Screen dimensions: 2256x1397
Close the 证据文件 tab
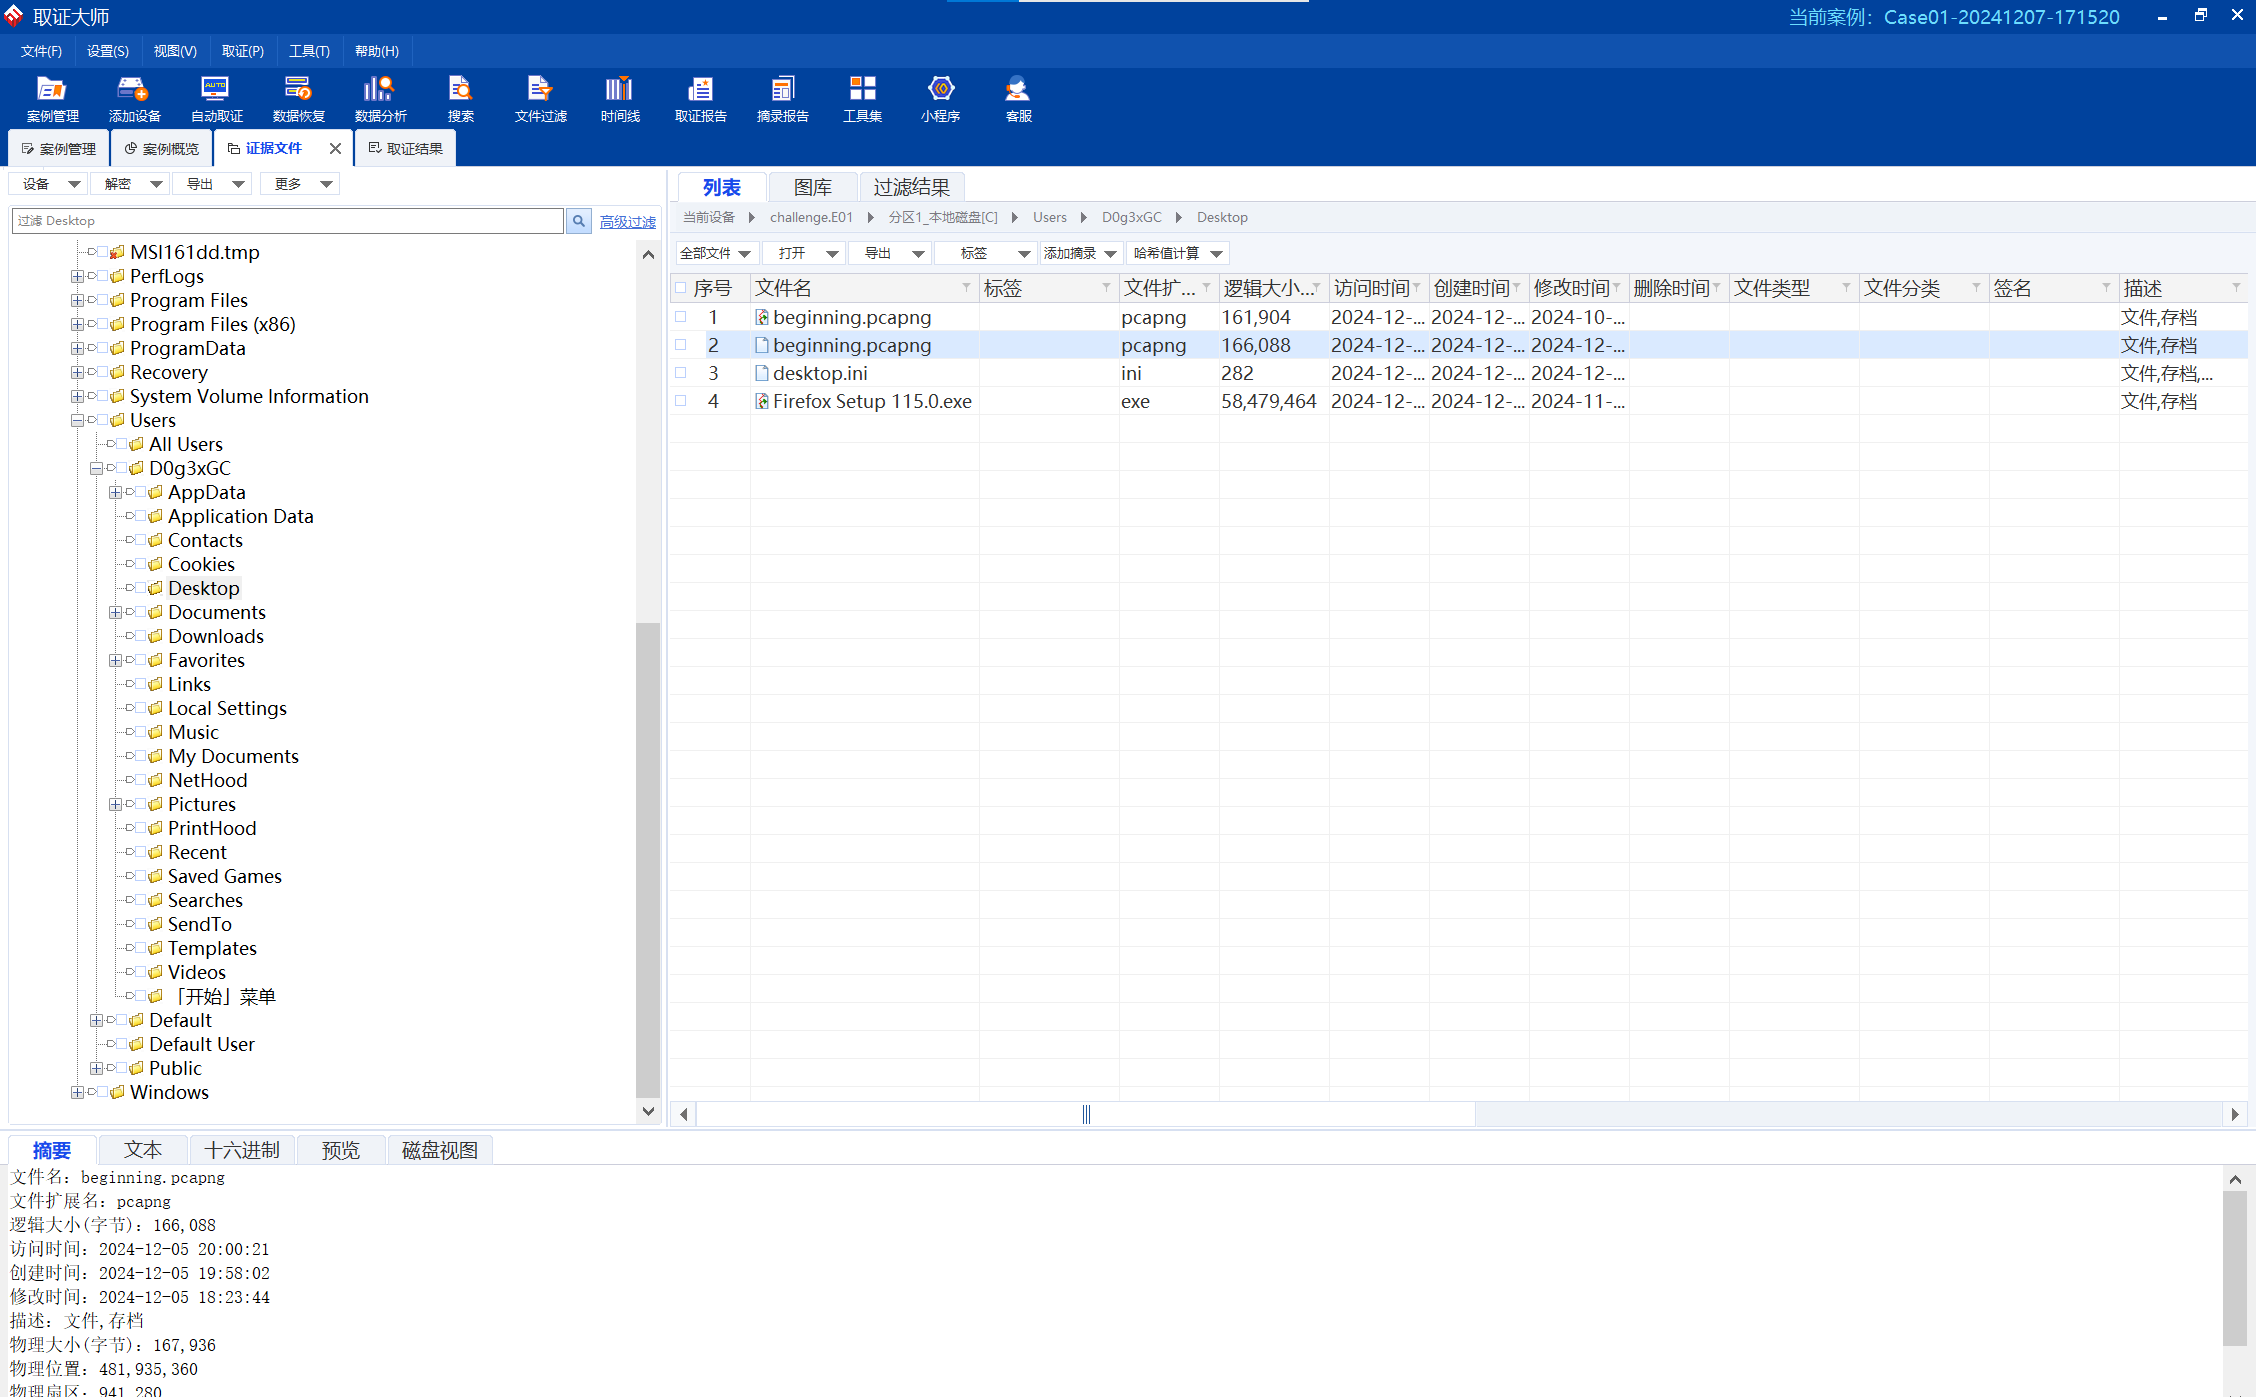point(335,148)
